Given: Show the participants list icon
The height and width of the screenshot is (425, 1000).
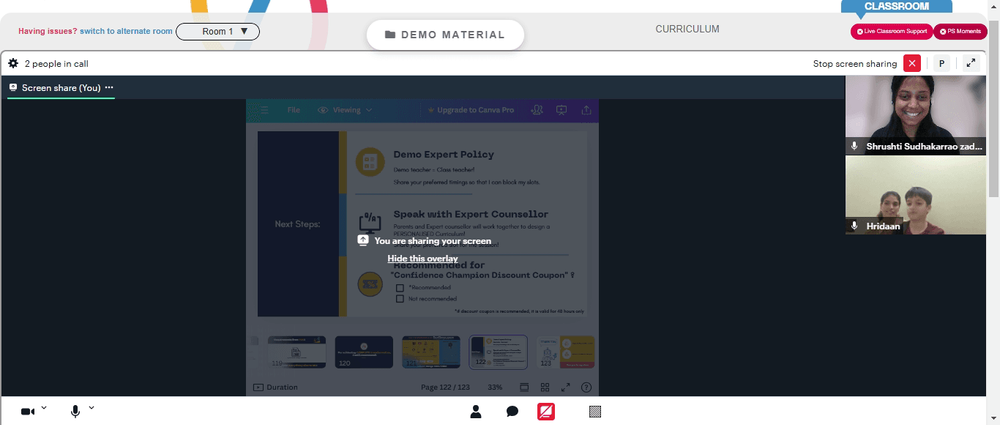Looking at the screenshot, I should (x=476, y=412).
